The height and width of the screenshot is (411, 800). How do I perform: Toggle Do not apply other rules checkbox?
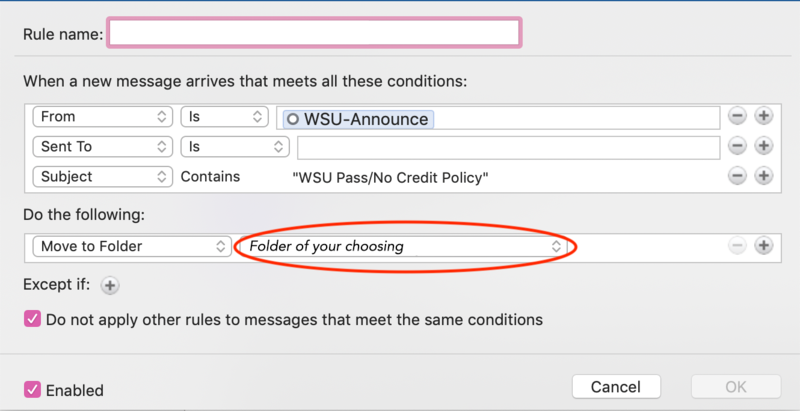click(33, 320)
